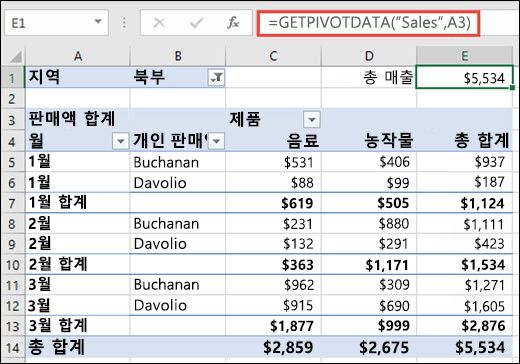
Task: Click the $690 cell
Action: pyautogui.click(x=369, y=306)
